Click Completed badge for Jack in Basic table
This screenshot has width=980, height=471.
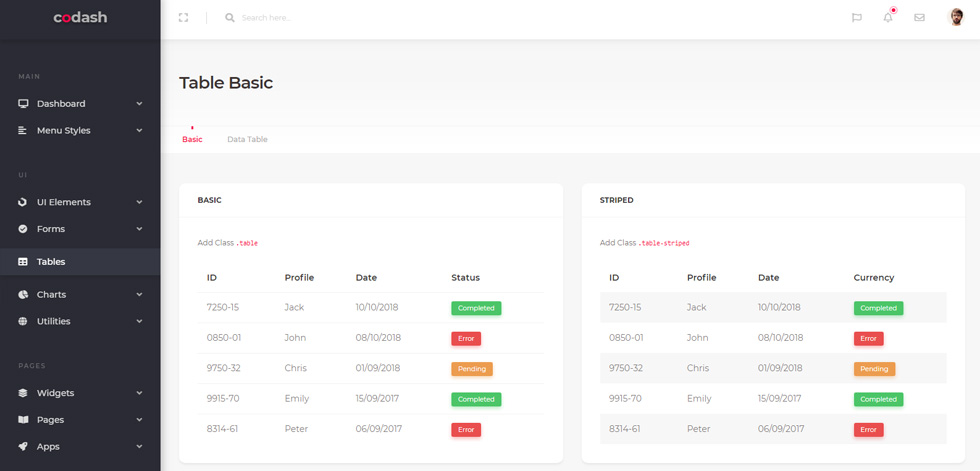click(x=476, y=308)
